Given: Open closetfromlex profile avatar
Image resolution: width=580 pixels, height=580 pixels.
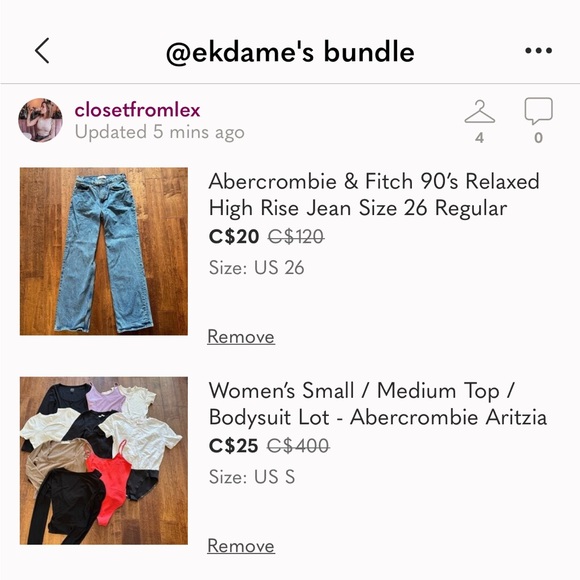Looking at the screenshot, I should click(x=40, y=120).
